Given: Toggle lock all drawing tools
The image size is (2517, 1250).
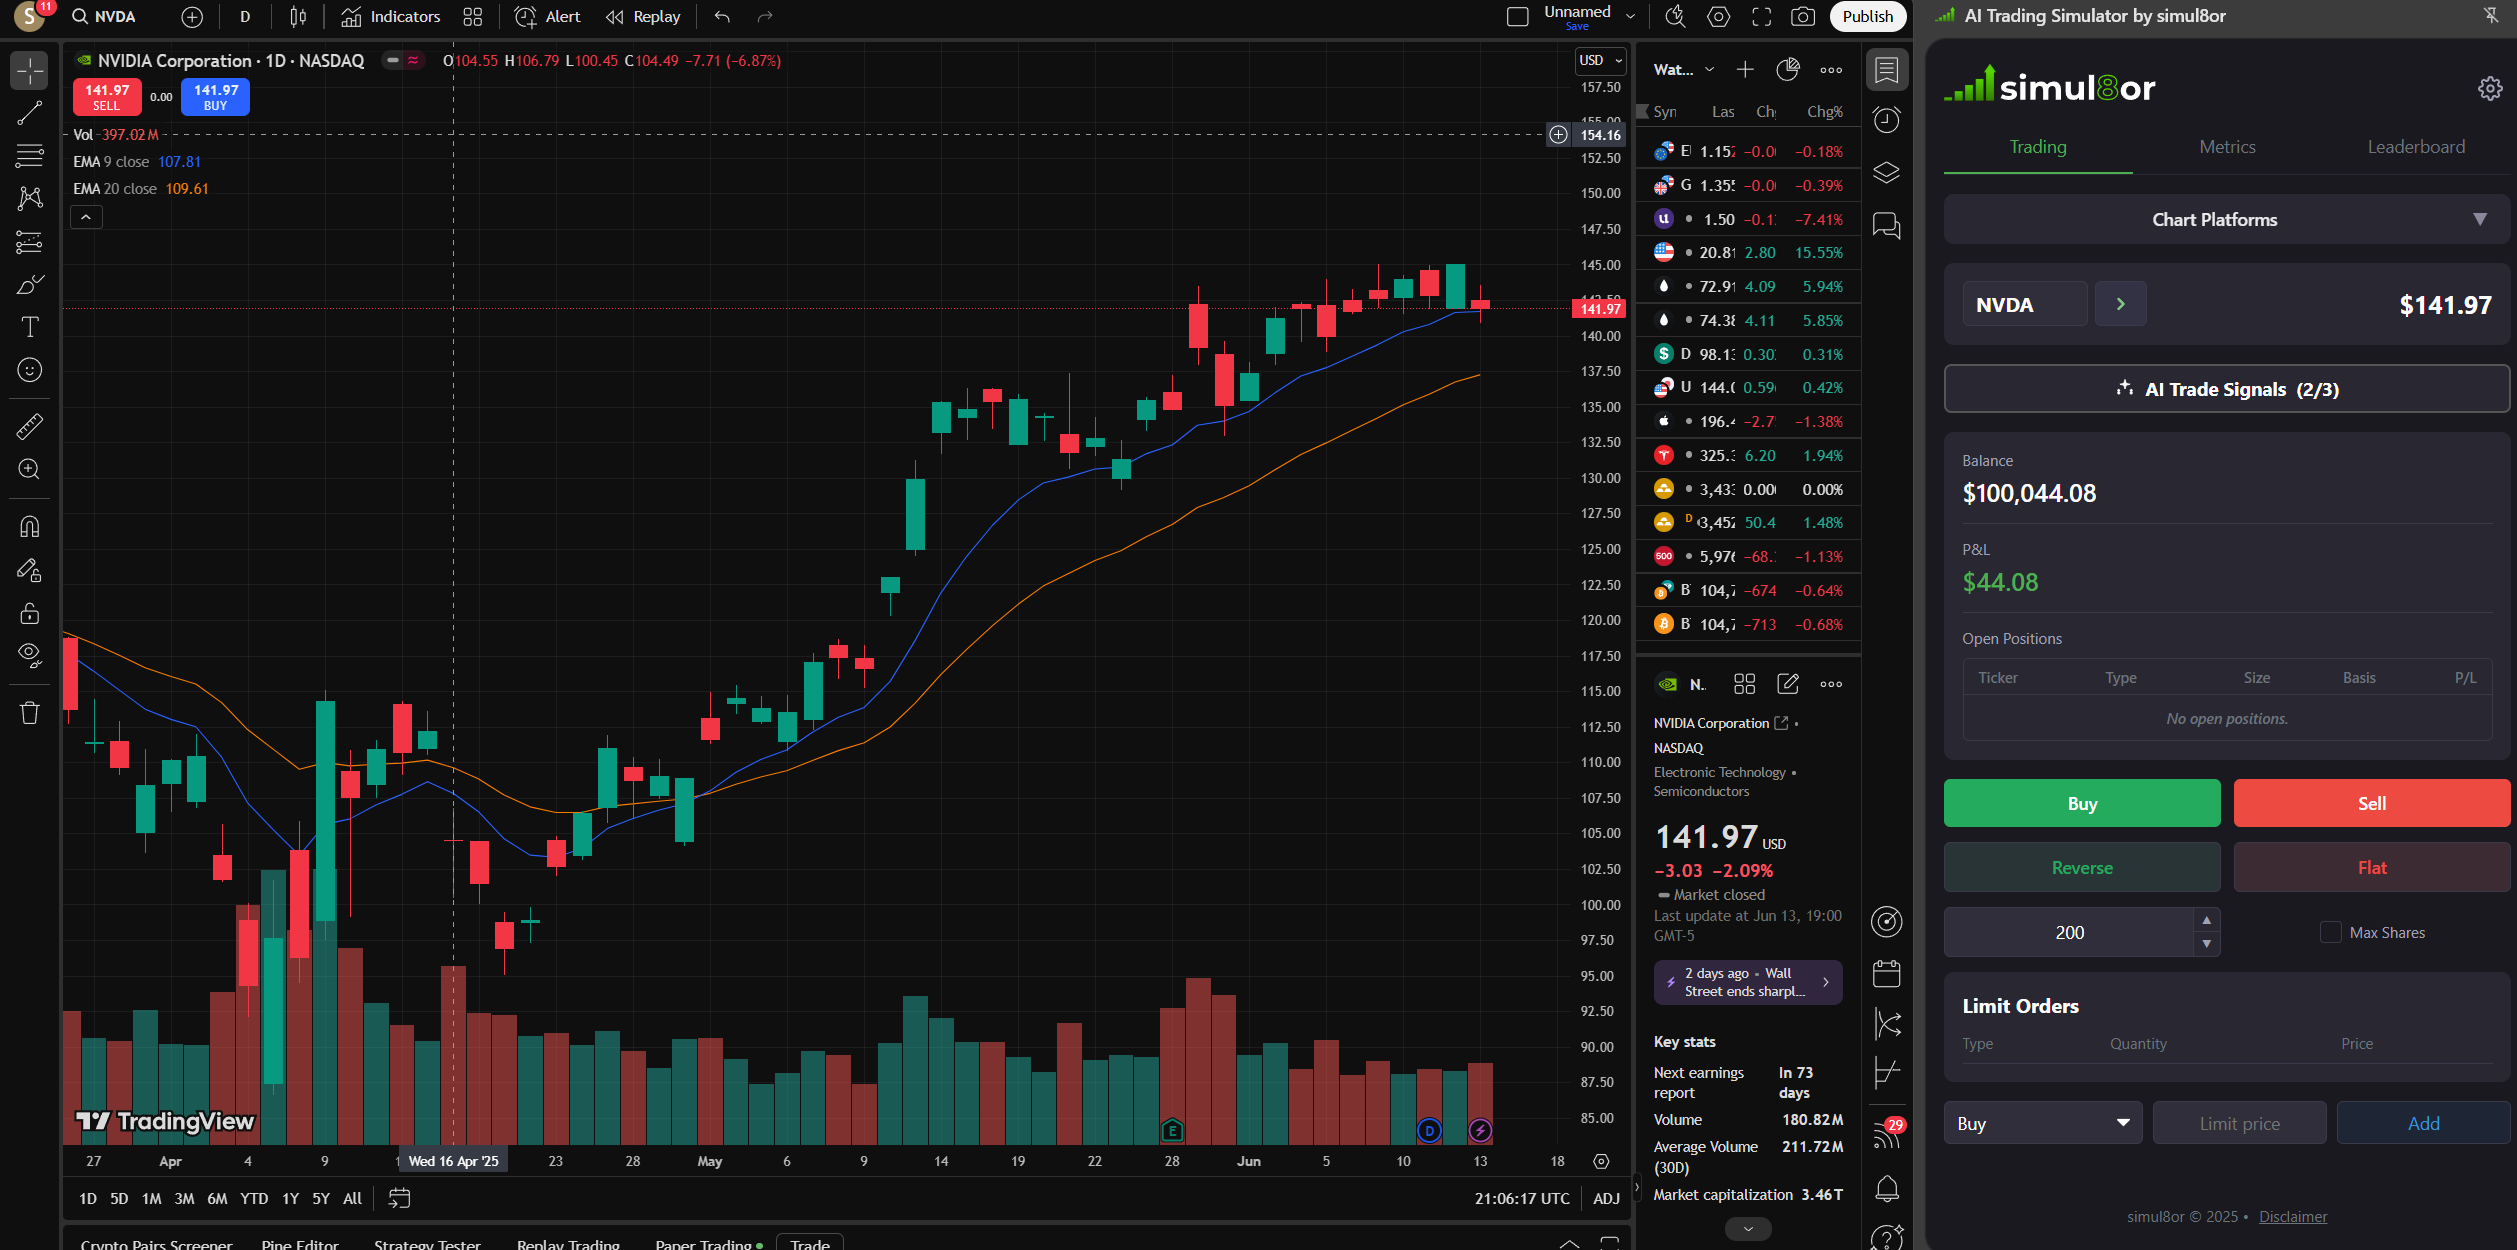Looking at the screenshot, I should click(x=30, y=613).
